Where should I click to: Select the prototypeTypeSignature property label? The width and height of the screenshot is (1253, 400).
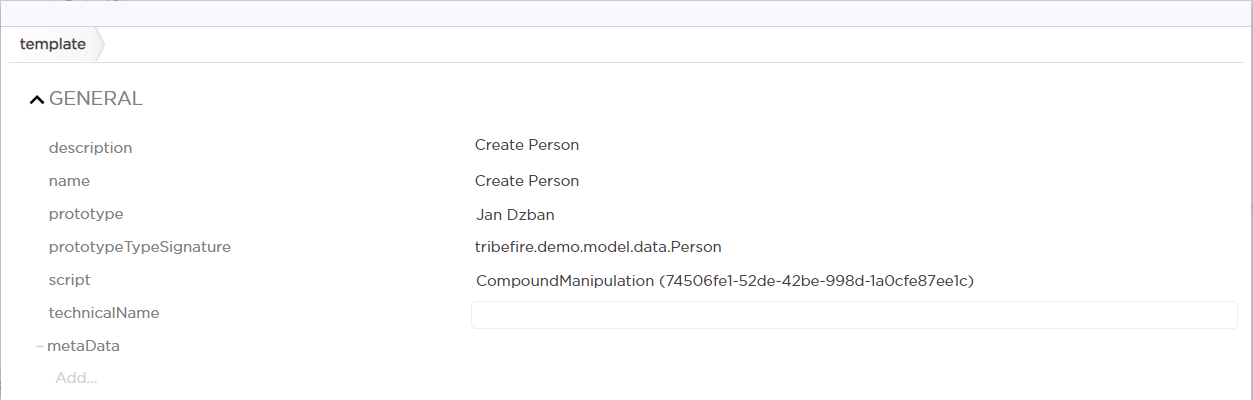(139, 247)
